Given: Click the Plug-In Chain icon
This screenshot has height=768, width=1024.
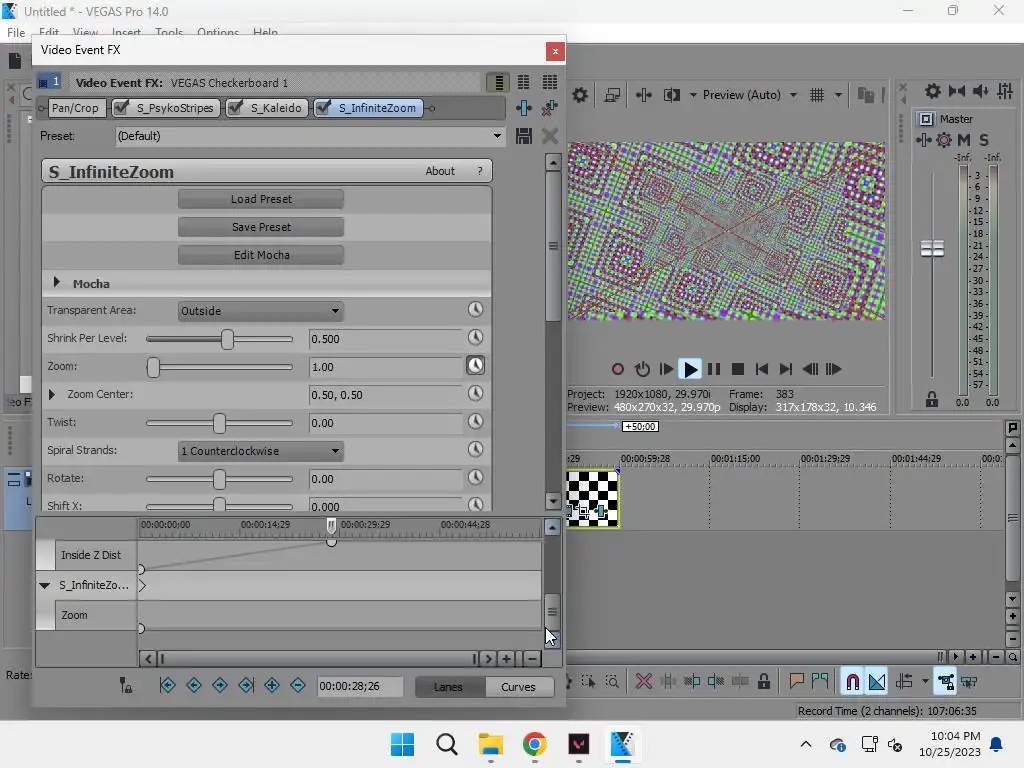Looking at the screenshot, I should pyautogui.click(x=524, y=108).
